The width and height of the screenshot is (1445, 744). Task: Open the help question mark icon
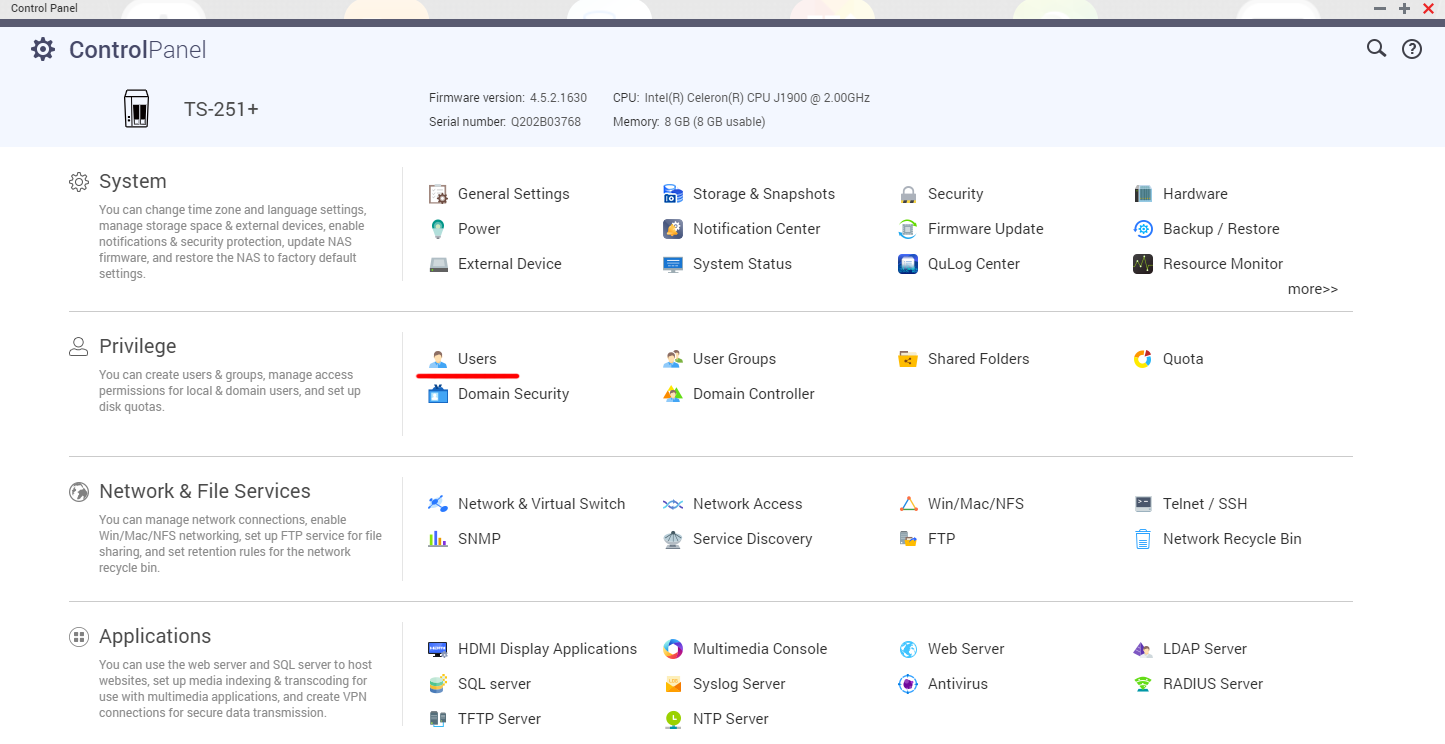point(1412,49)
